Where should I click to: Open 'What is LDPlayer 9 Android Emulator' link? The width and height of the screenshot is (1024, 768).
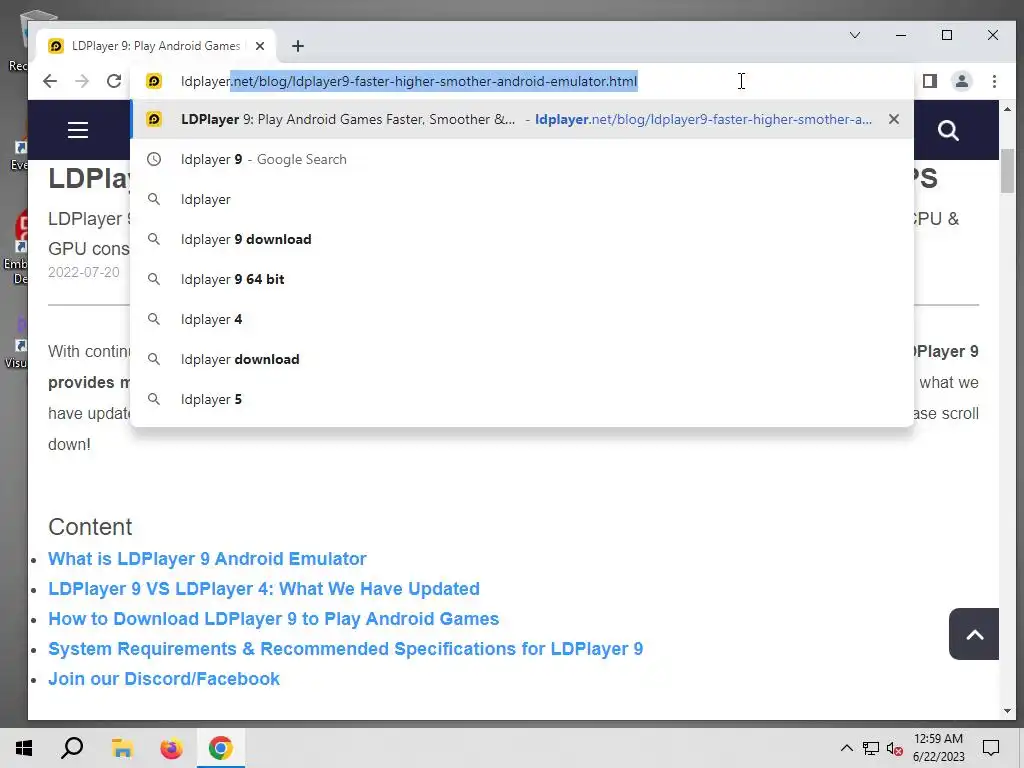[207, 559]
